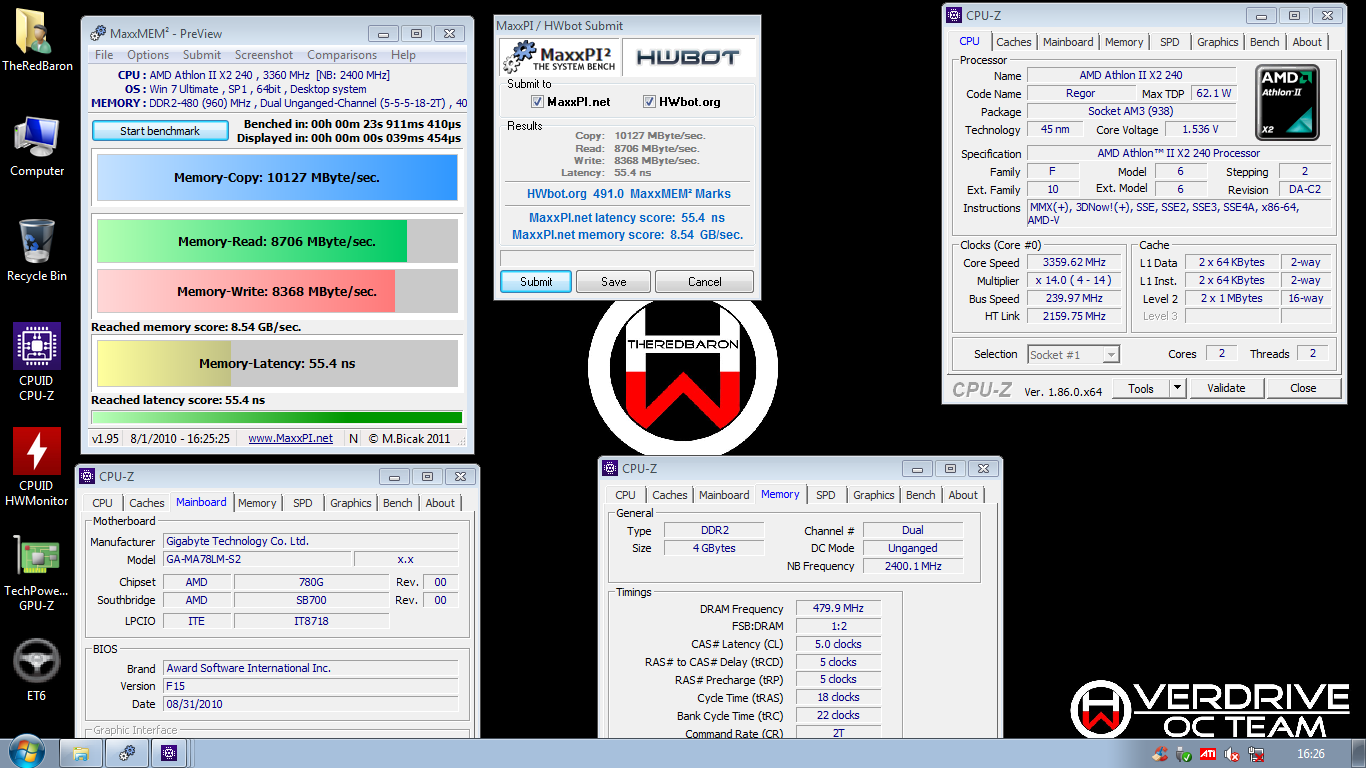Click the Cancel button in submit dialog
Image resolution: width=1366 pixels, height=768 pixels.
point(704,282)
